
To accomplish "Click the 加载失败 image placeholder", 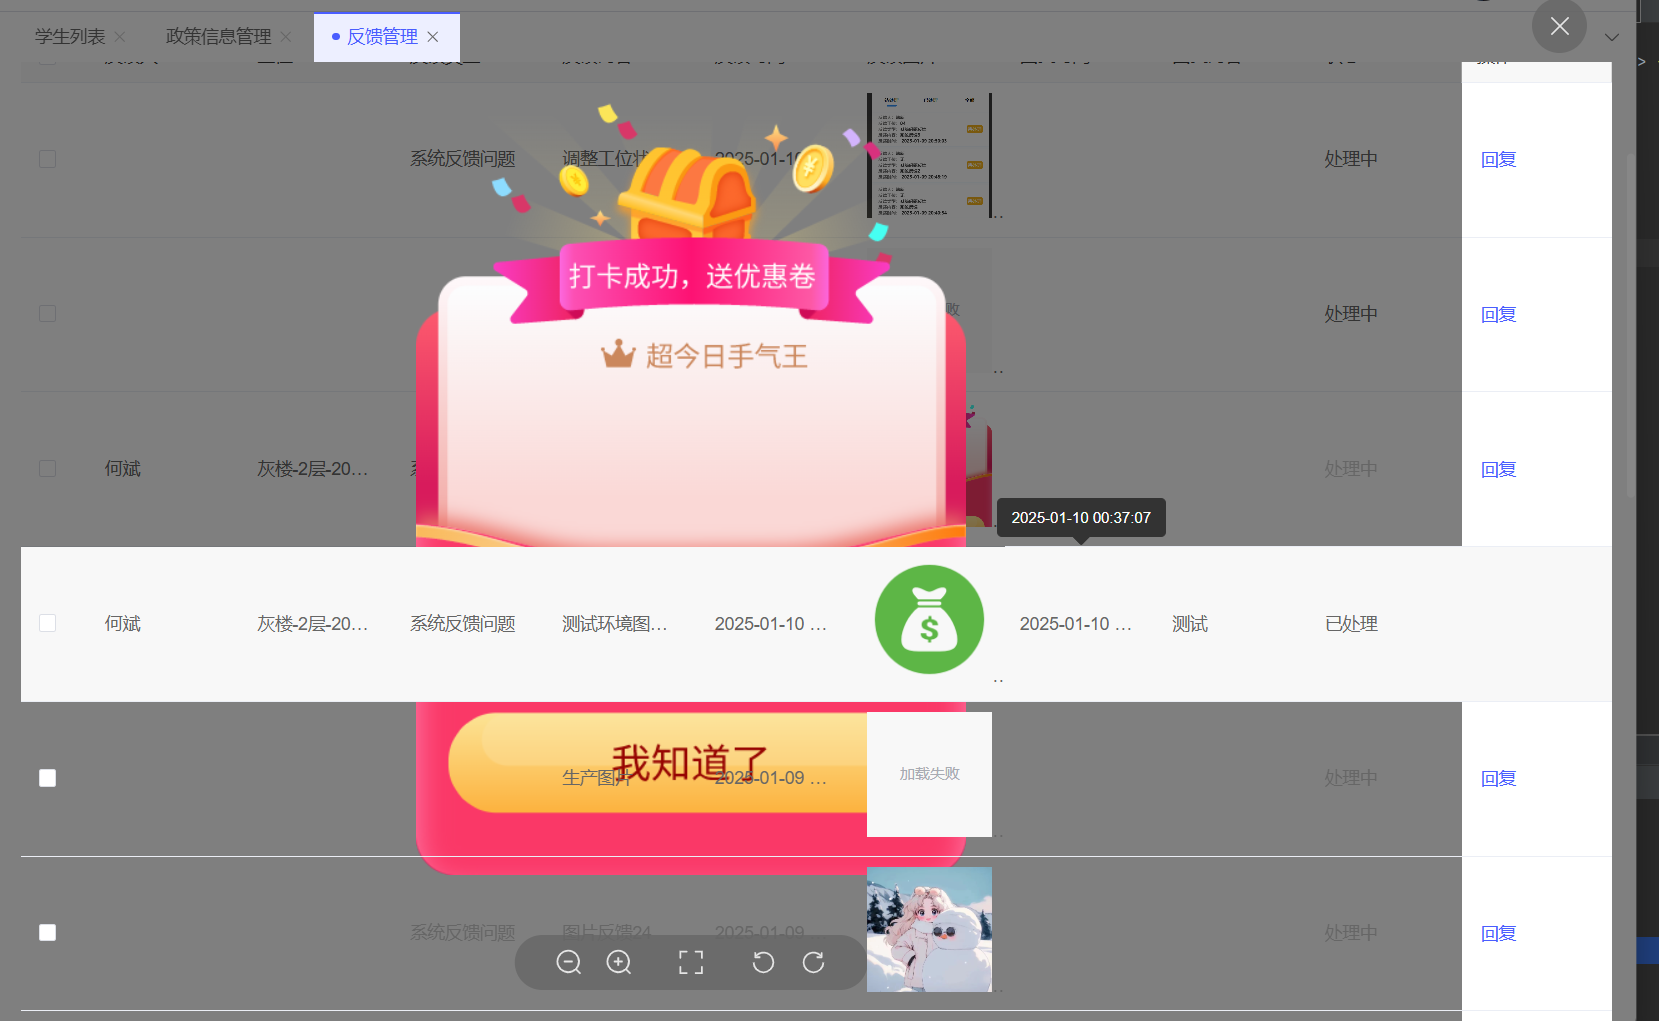I will [x=929, y=774].
